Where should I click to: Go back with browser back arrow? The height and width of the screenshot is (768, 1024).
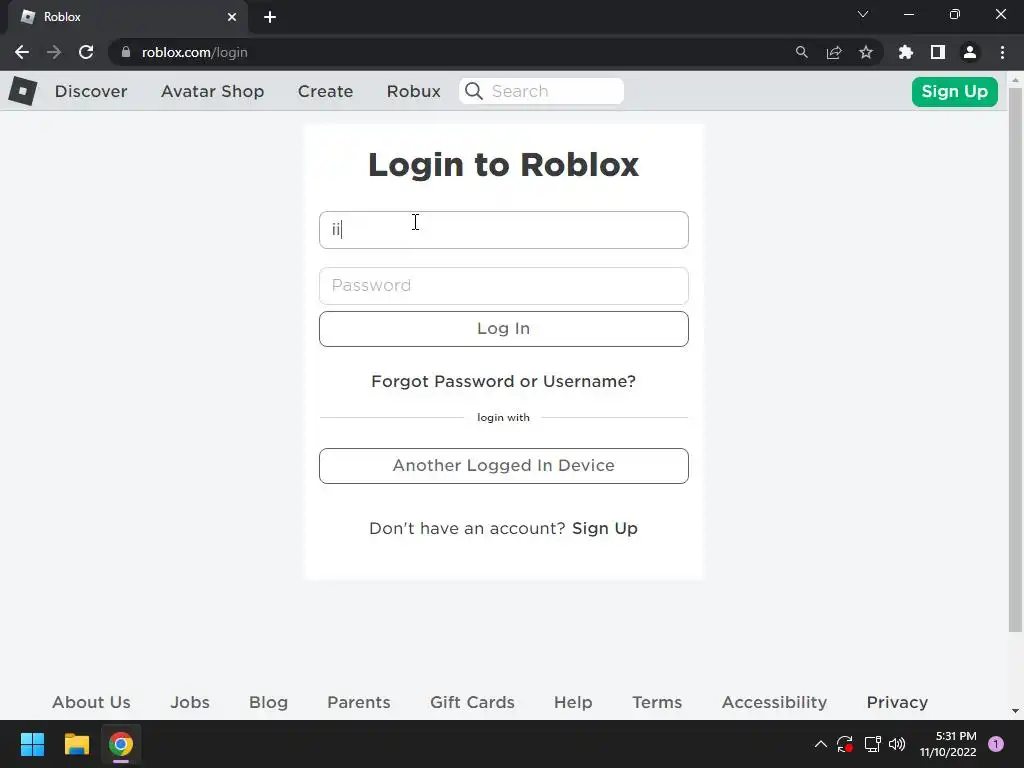tap(22, 52)
